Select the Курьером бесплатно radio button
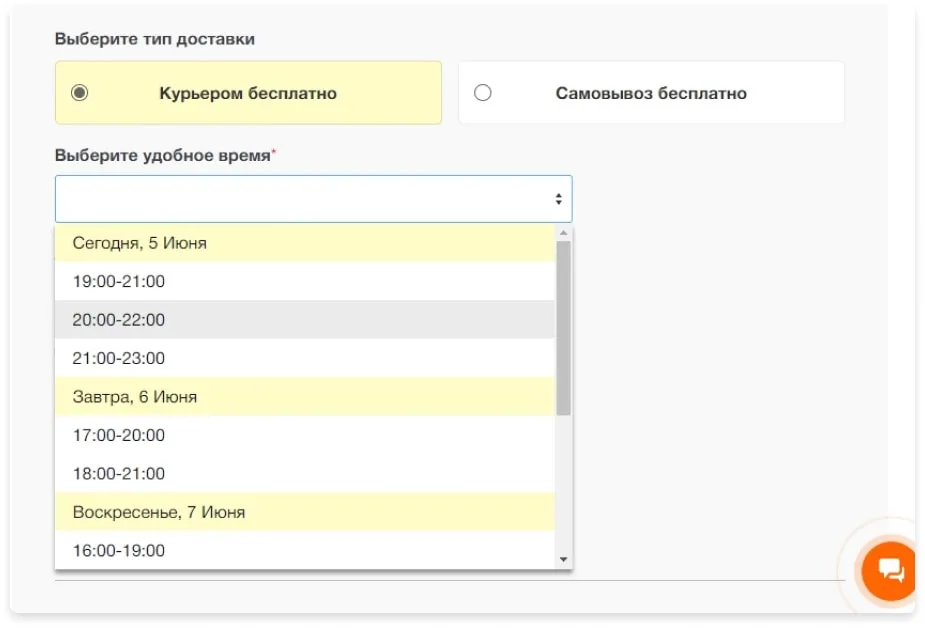 tap(80, 93)
